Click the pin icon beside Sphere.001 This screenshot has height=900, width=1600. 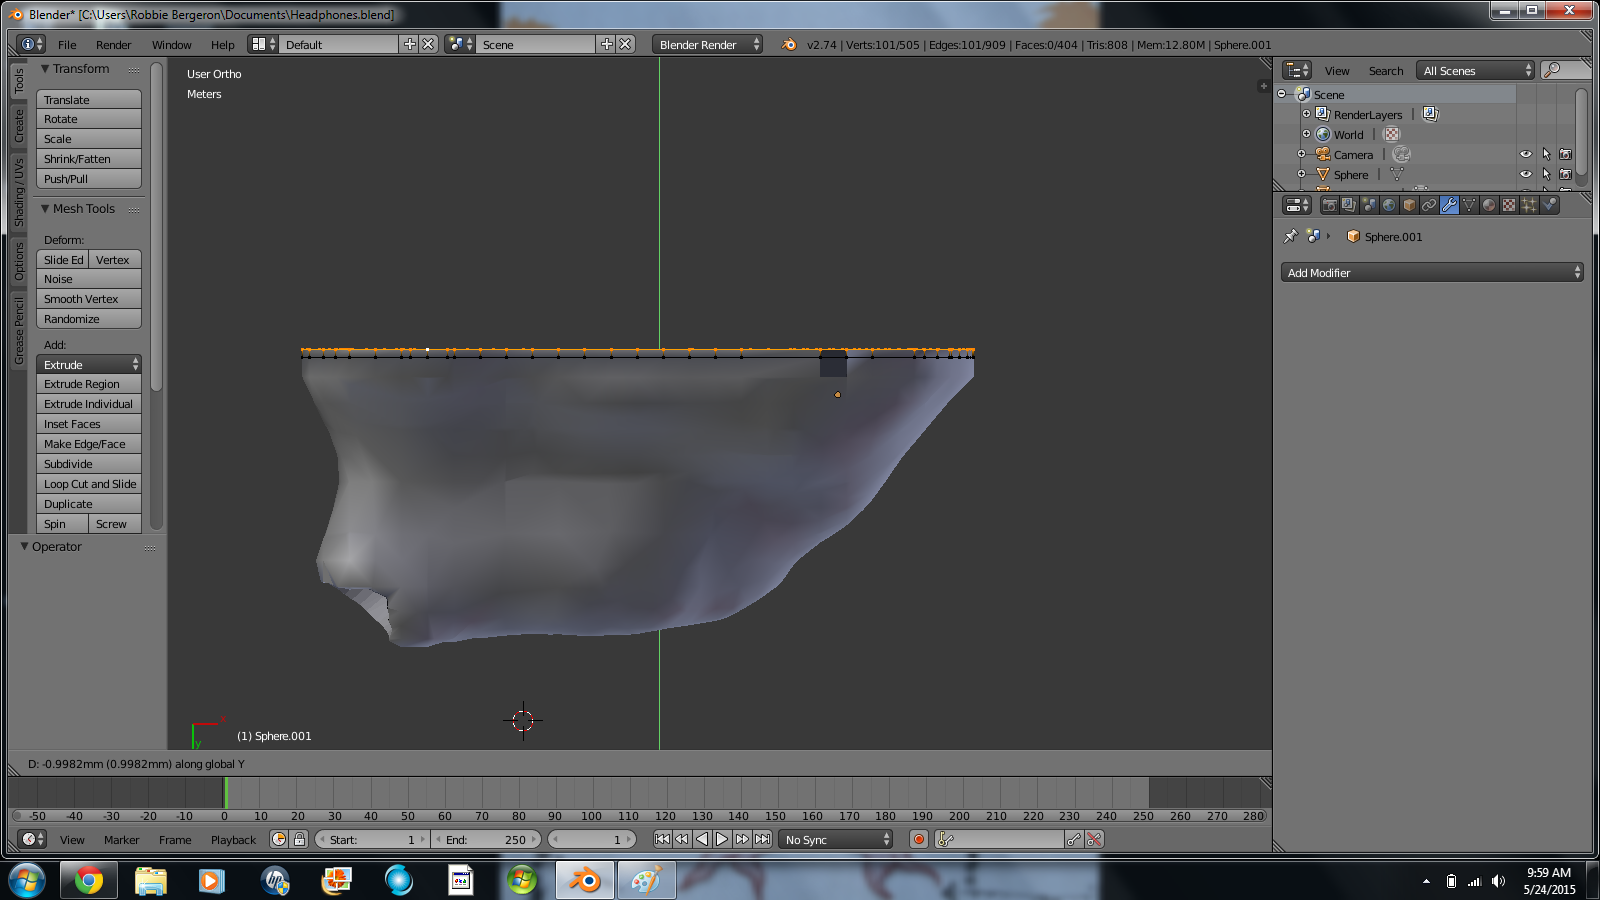[1290, 236]
